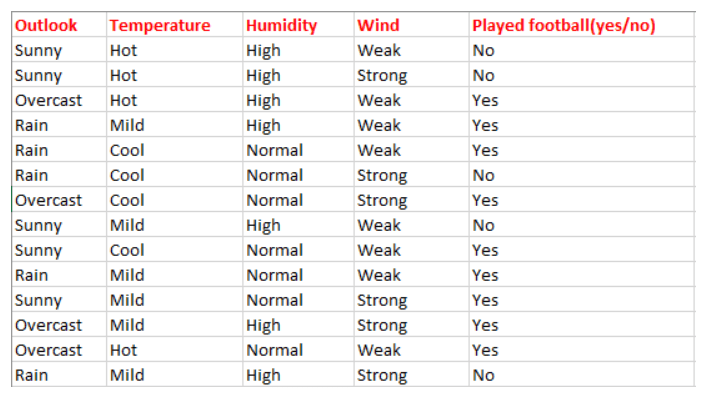Screen dimensions: 709x403
Task: Select the topmost "Strong" wind cell
Action: click(383, 75)
